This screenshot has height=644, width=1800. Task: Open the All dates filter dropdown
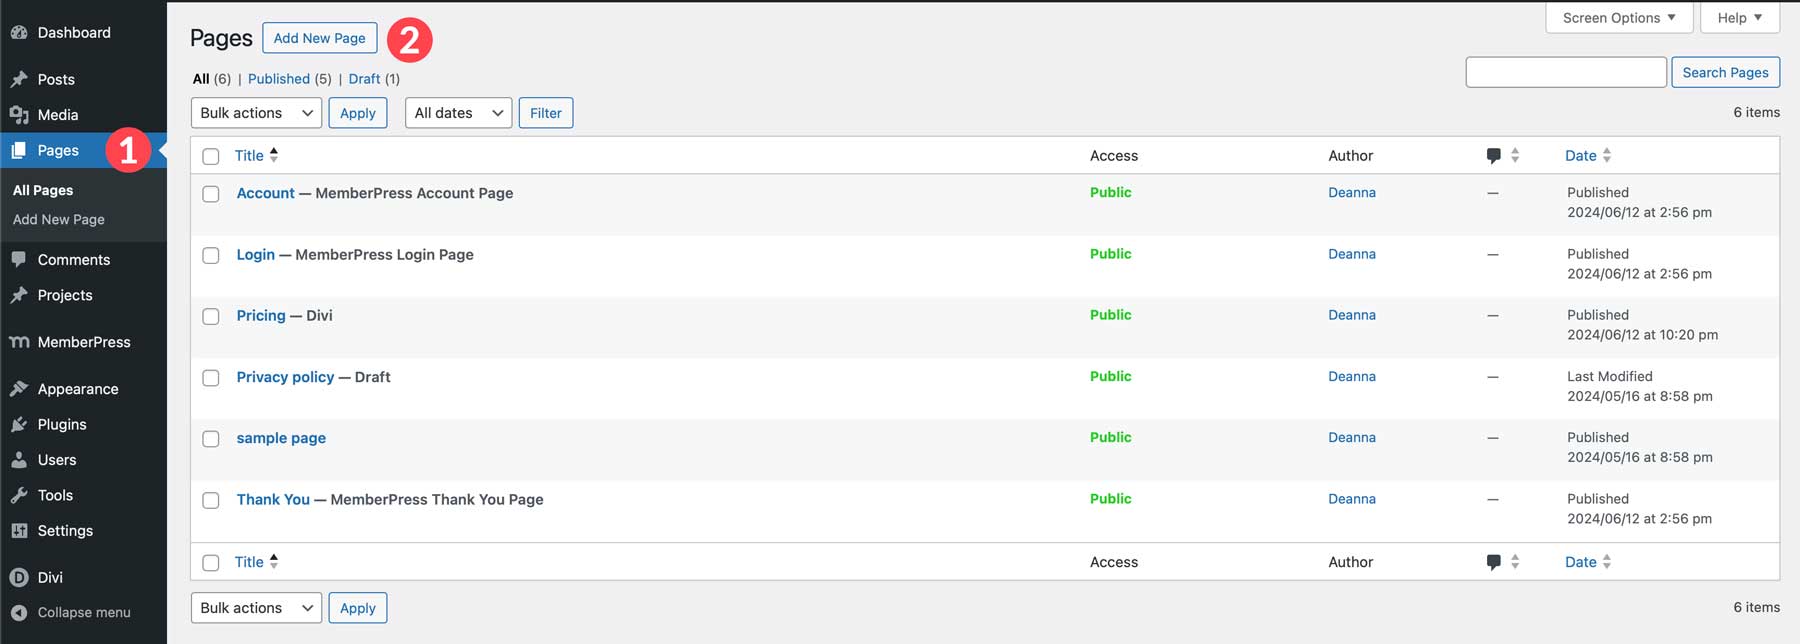point(458,113)
